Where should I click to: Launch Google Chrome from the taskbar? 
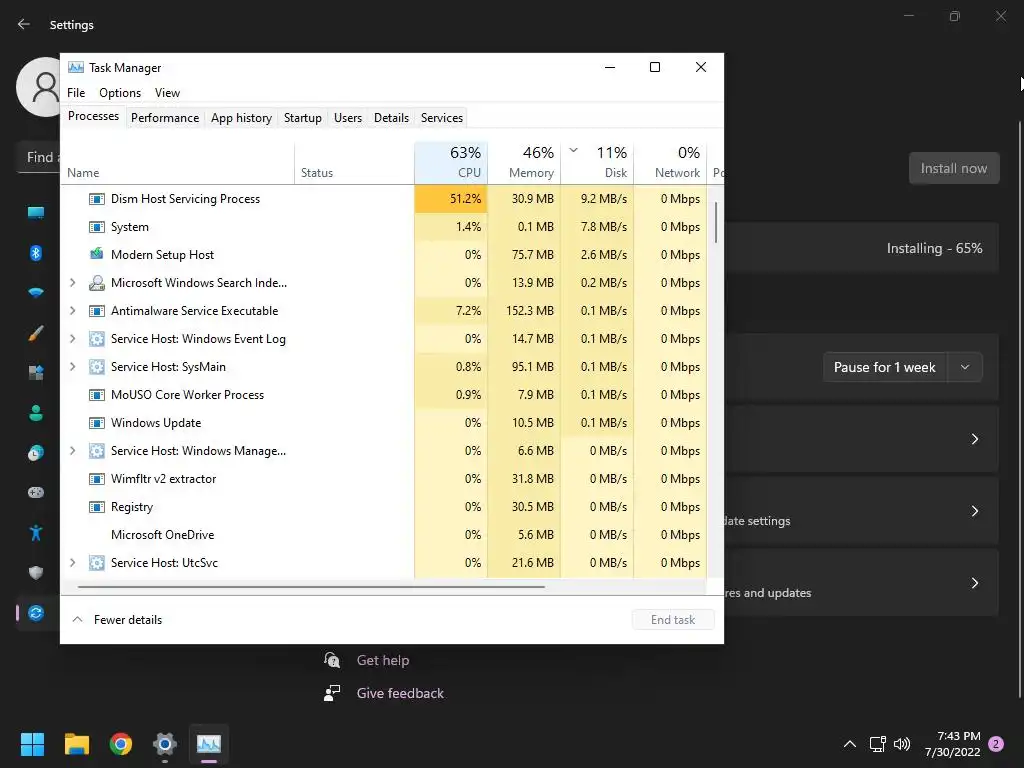click(x=121, y=744)
